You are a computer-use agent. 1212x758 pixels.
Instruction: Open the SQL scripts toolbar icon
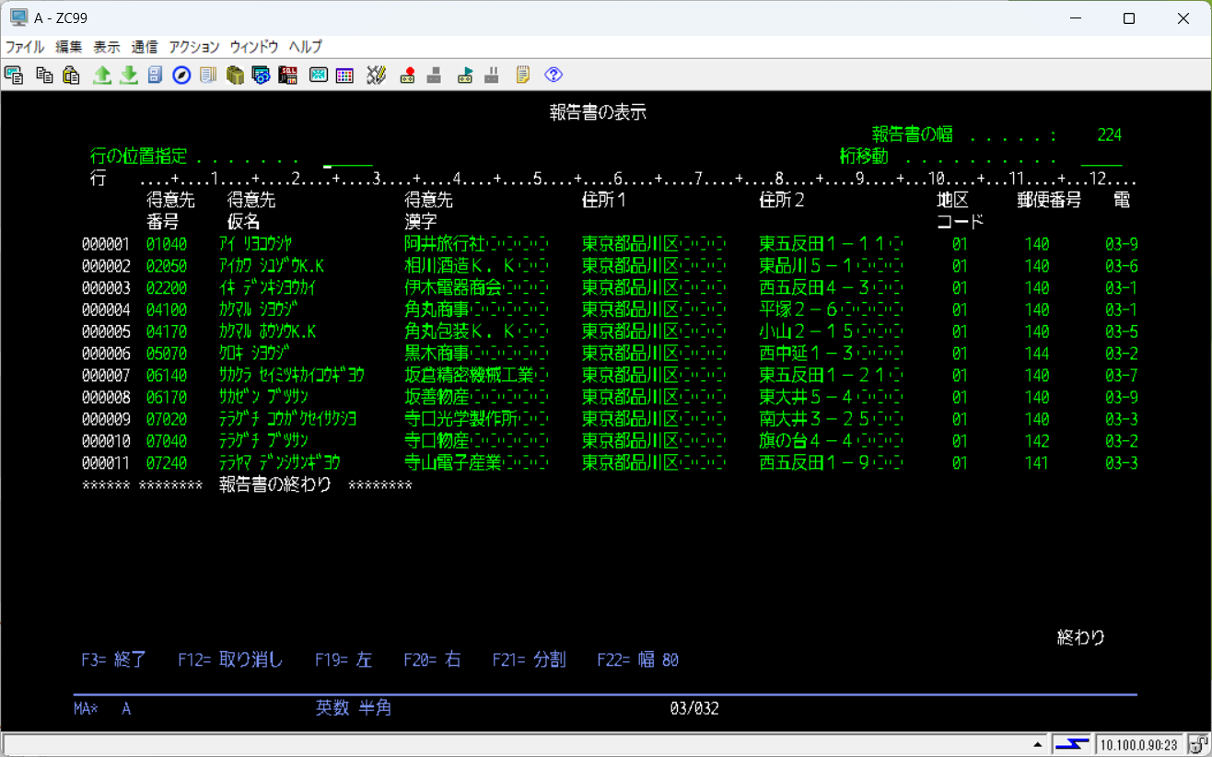pyautogui.click(x=288, y=75)
